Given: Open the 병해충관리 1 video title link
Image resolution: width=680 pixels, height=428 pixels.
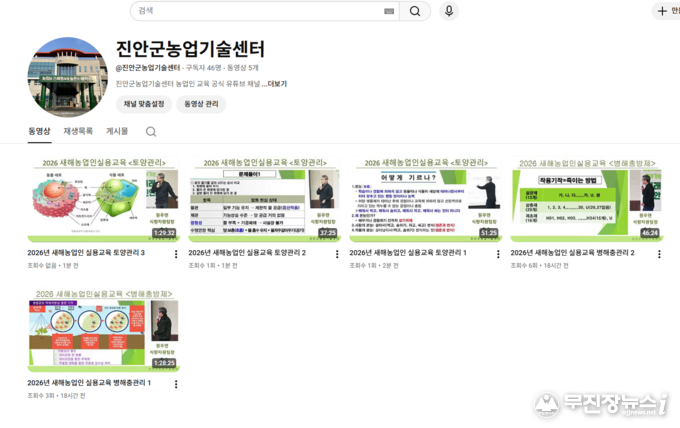Looking at the screenshot, I should click(x=89, y=383).
